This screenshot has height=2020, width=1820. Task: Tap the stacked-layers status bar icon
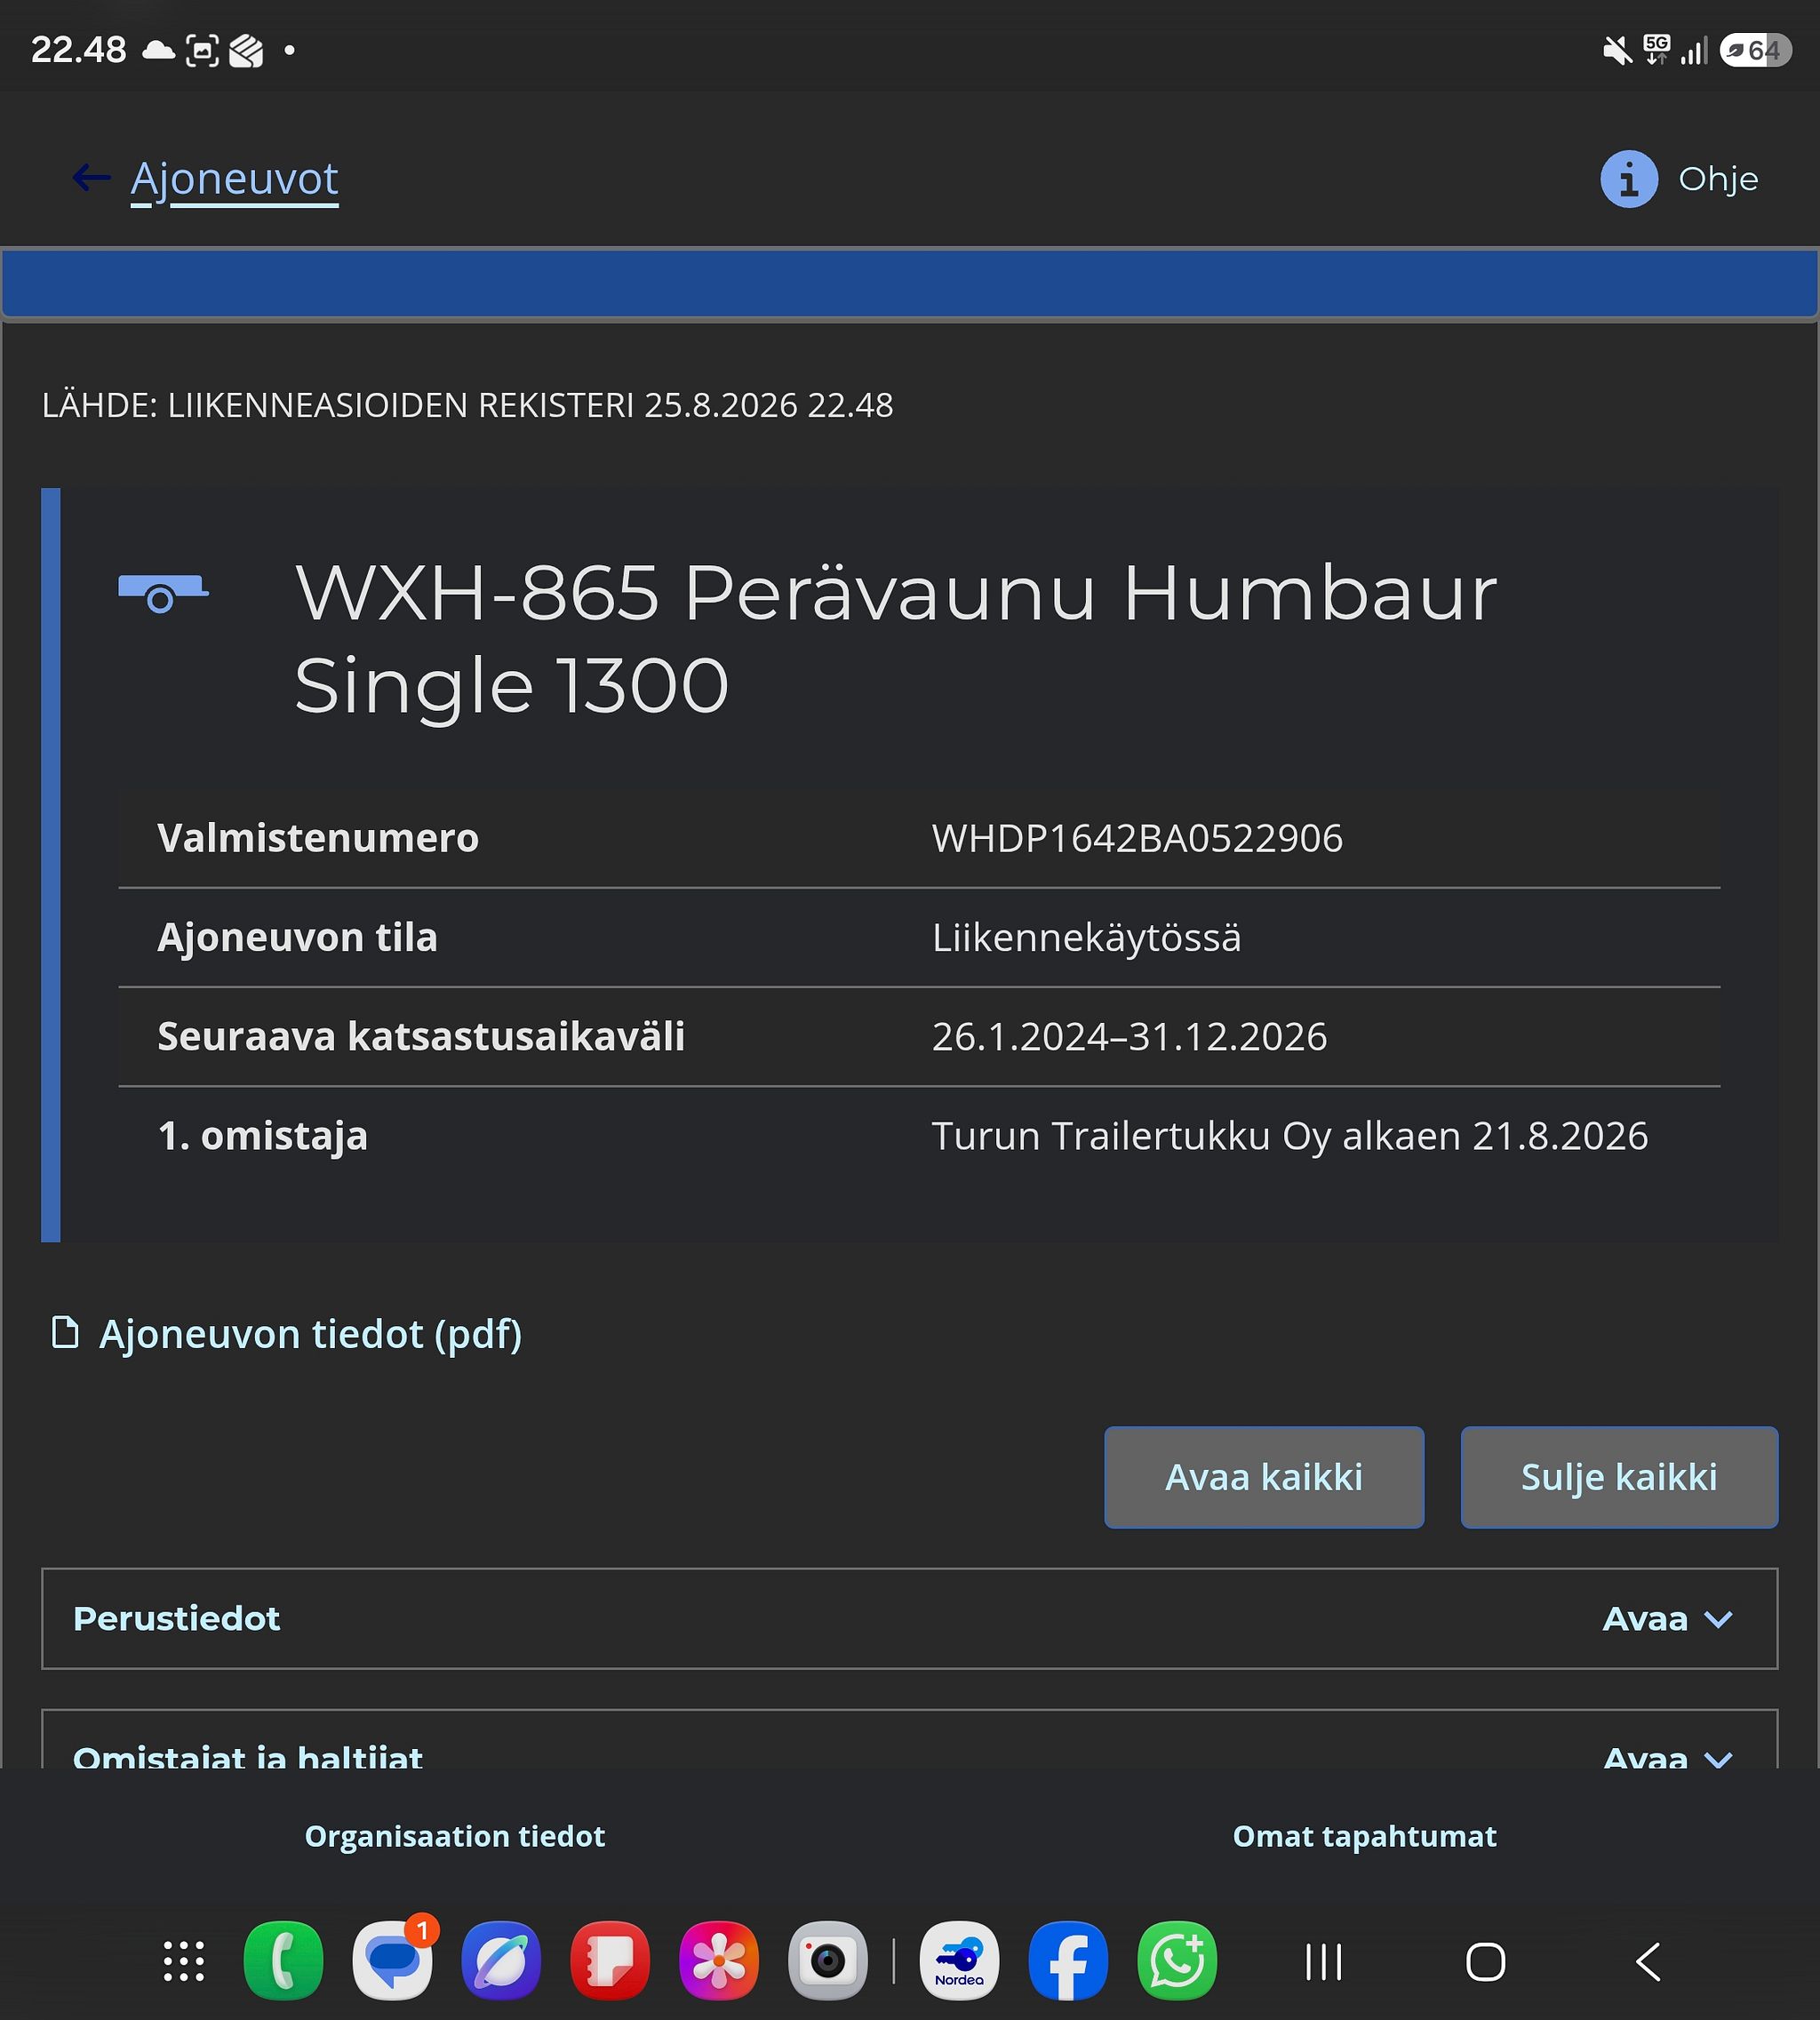coord(246,50)
